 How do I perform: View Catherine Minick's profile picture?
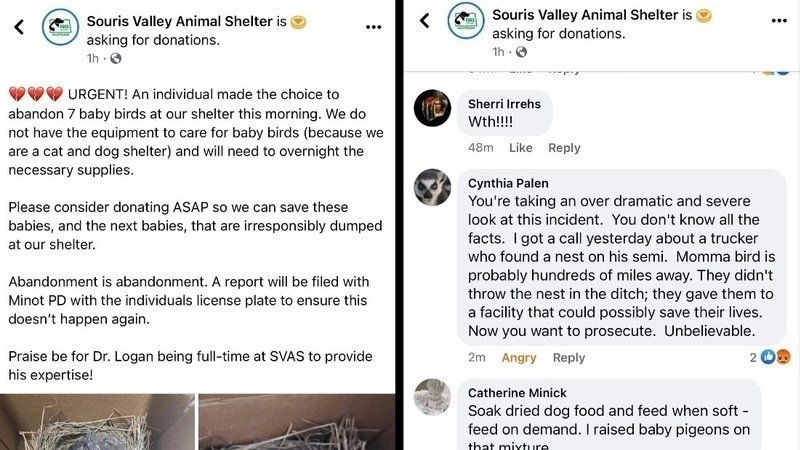pos(432,397)
